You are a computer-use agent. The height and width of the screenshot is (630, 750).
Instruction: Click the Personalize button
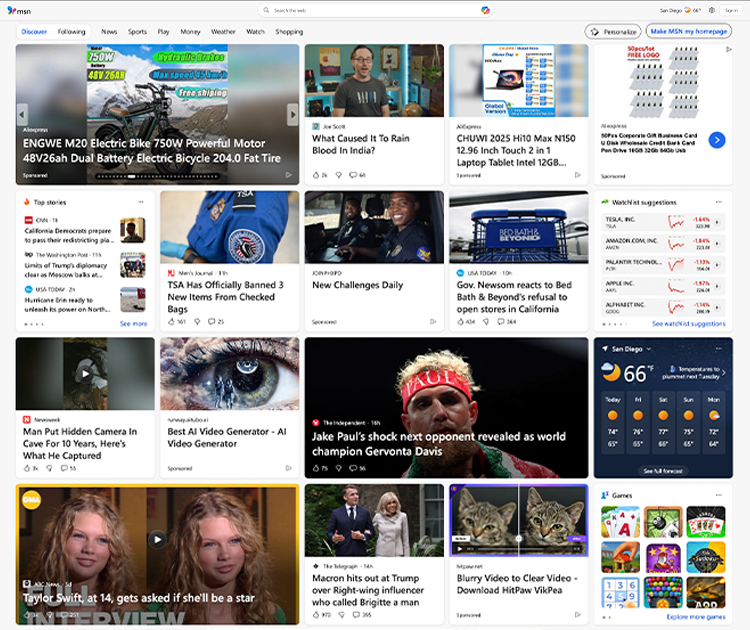pos(613,32)
